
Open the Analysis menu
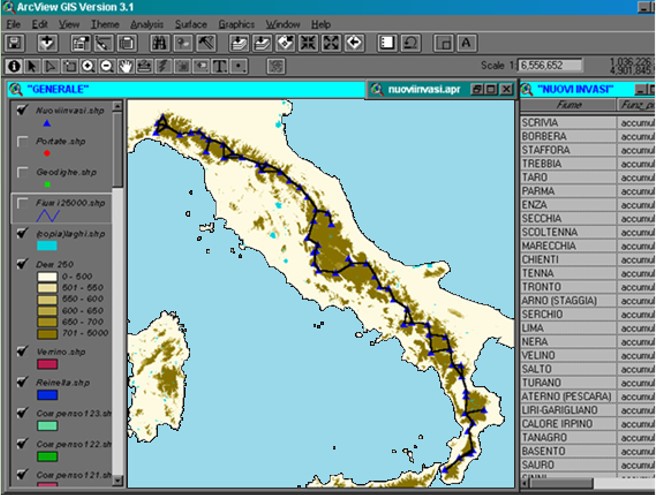(x=146, y=23)
